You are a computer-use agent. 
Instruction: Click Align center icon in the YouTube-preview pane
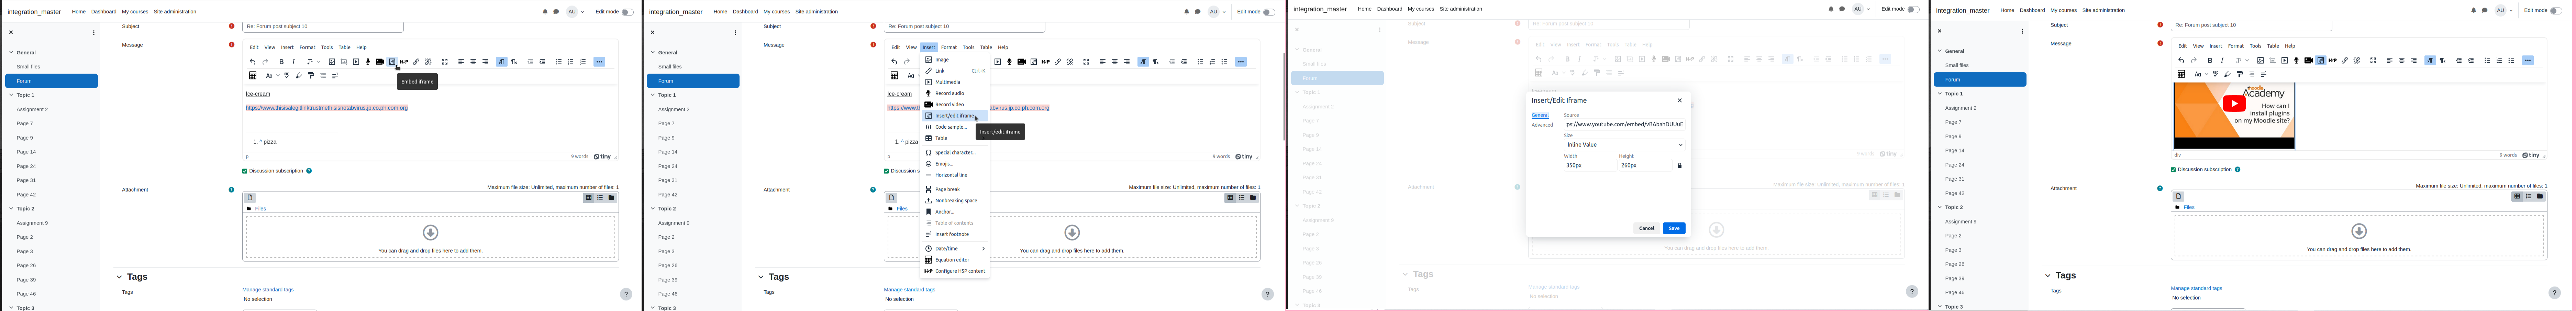tap(2402, 61)
